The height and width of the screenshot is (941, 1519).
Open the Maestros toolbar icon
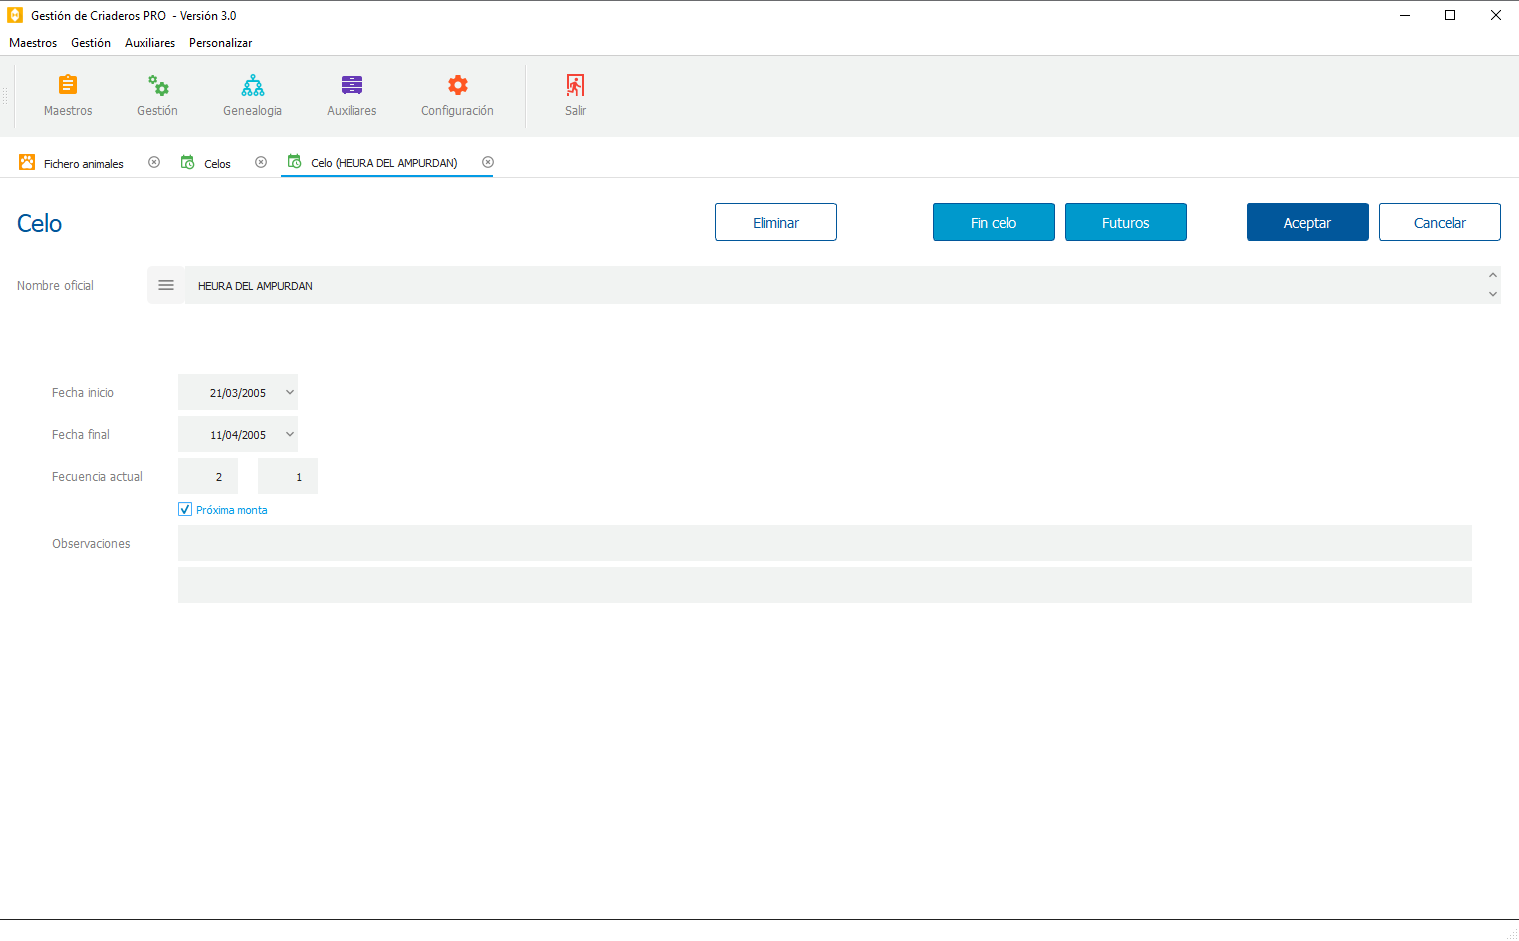point(67,95)
